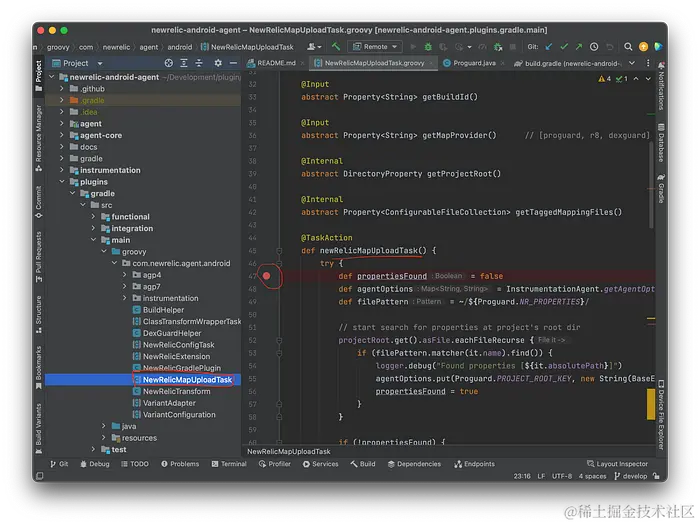Open the Problems tool window

[180, 464]
